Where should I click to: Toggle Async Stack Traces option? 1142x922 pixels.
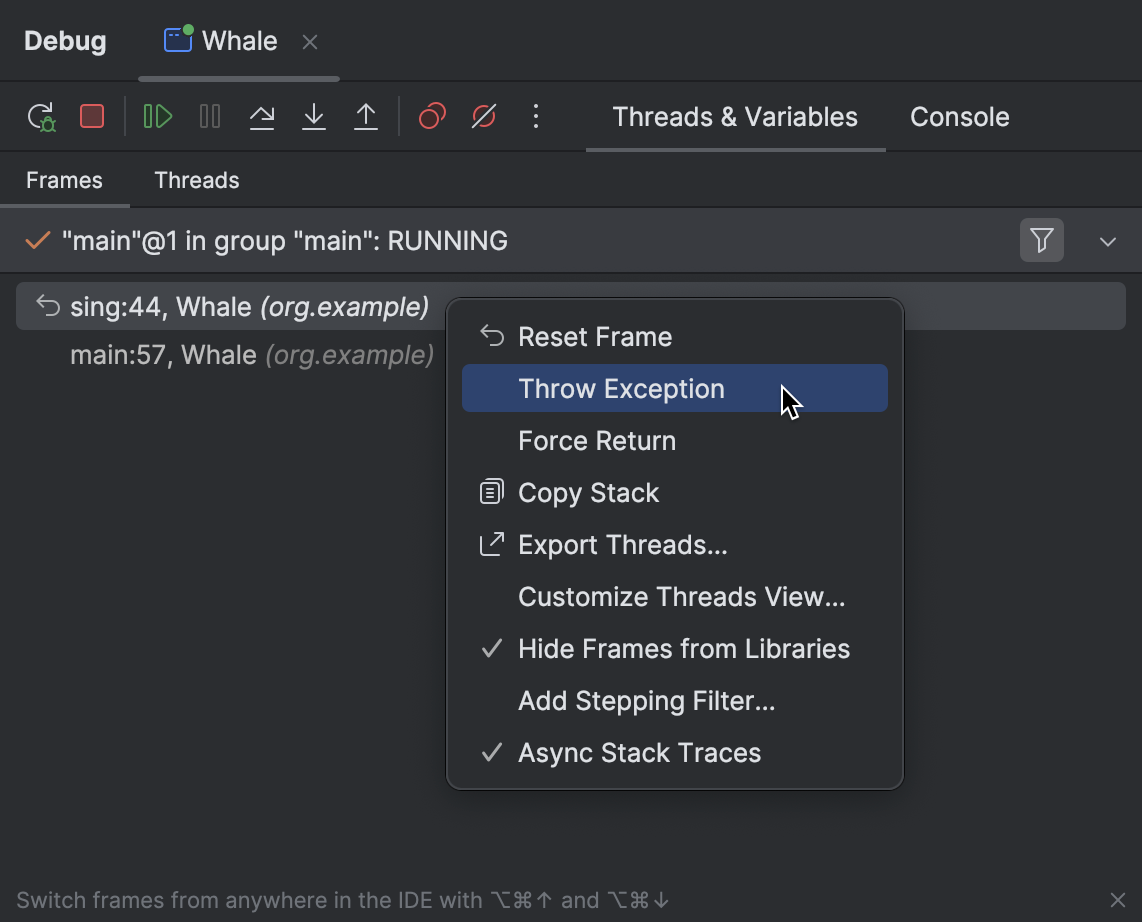click(x=639, y=752)
